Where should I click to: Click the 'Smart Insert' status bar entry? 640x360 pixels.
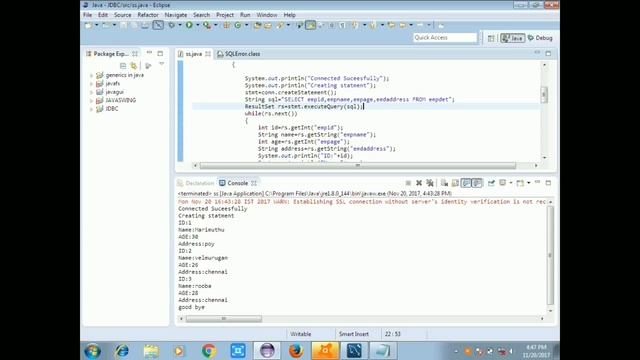[x=354, y=334]
